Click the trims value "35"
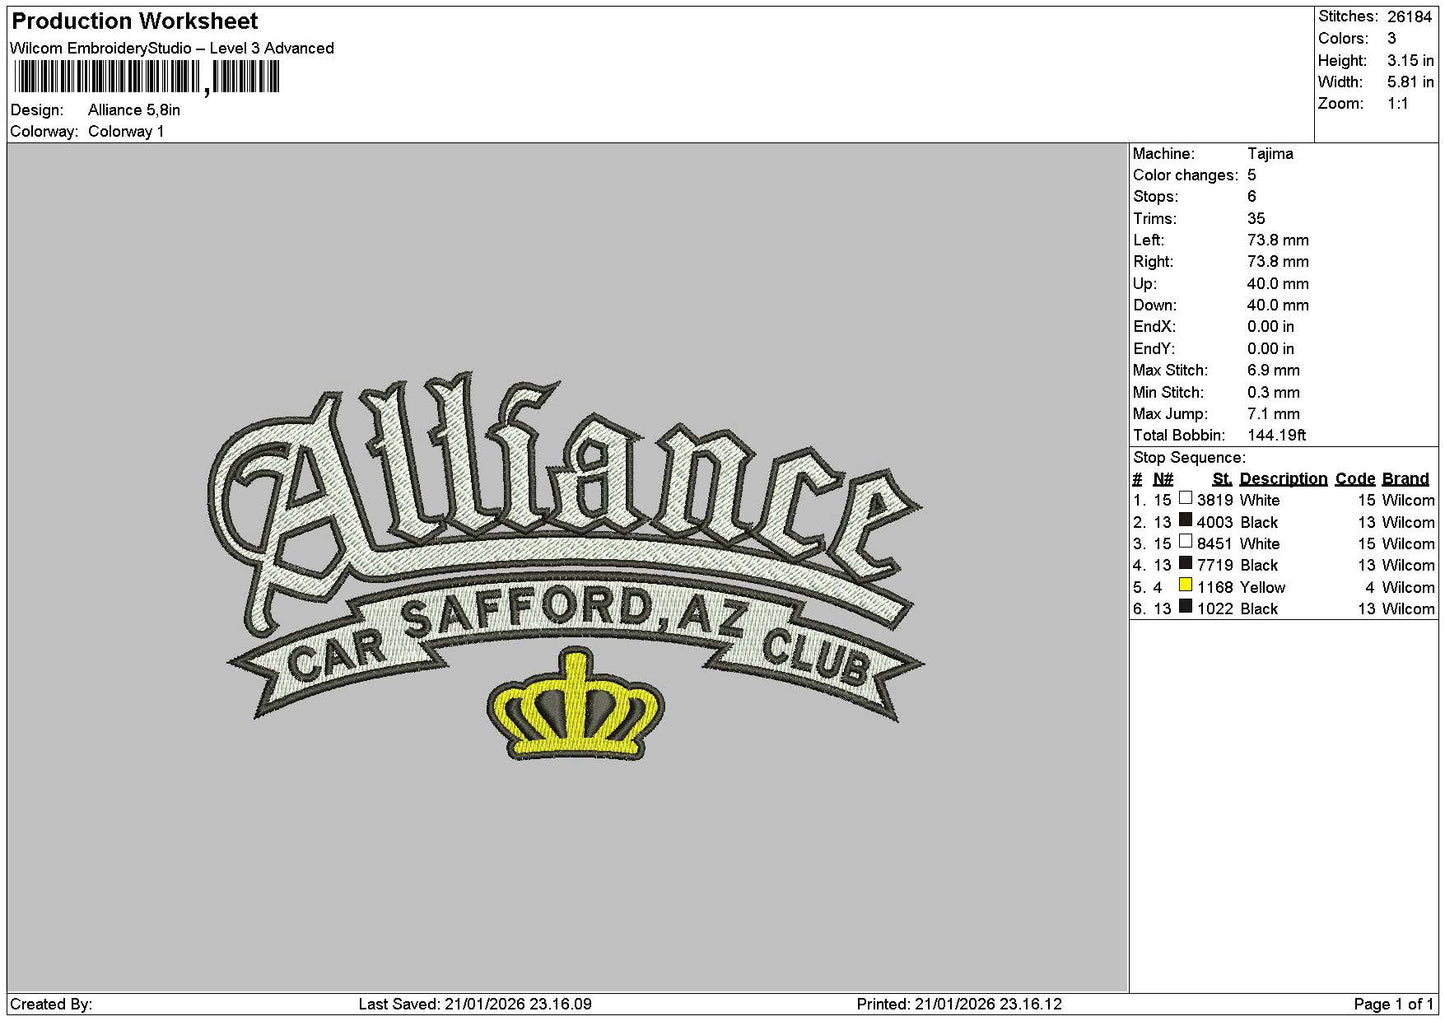This screenshot has width=1445, height=1021. 1256,219
